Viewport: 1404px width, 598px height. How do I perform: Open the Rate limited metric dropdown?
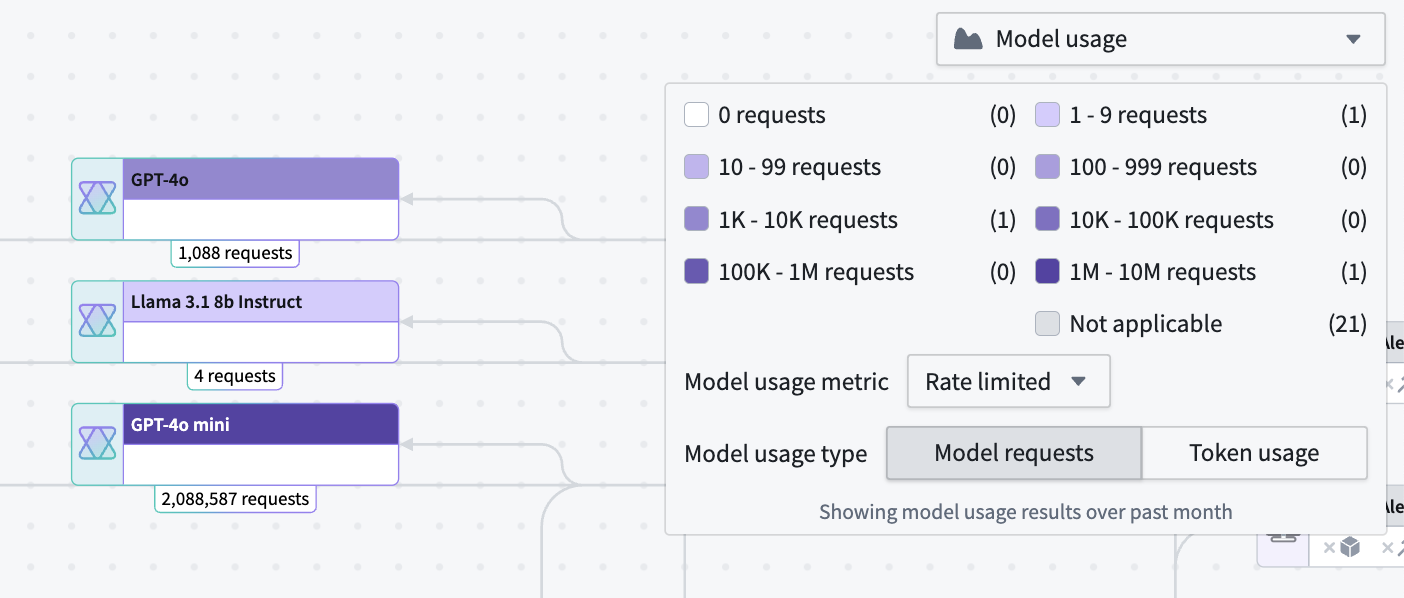(x=1008, y=381)
